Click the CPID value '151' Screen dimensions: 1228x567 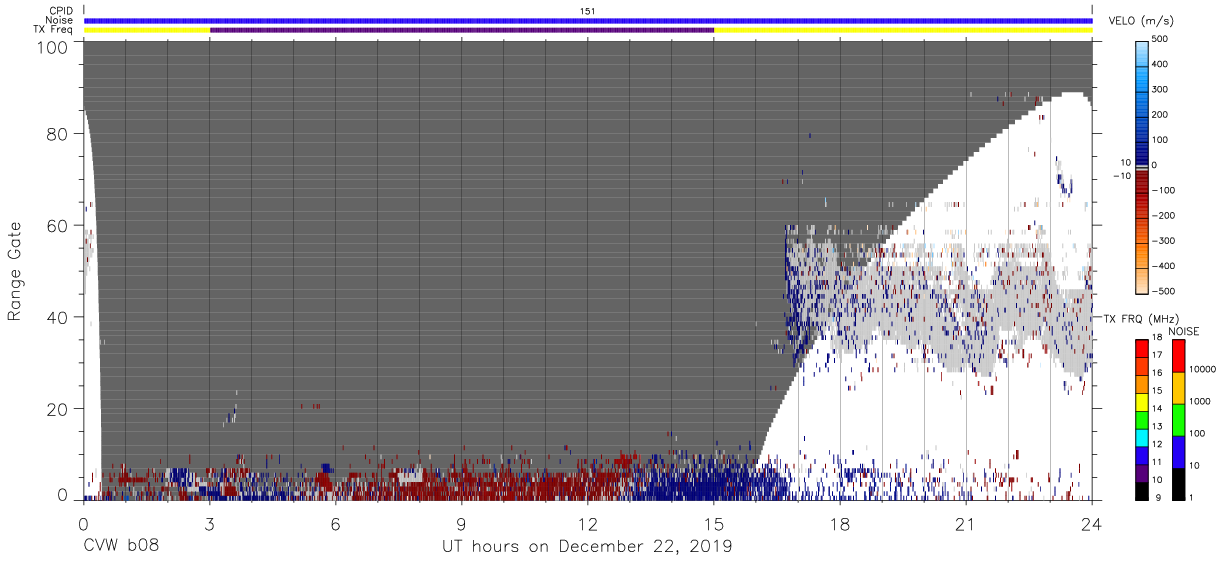point(588,11)
